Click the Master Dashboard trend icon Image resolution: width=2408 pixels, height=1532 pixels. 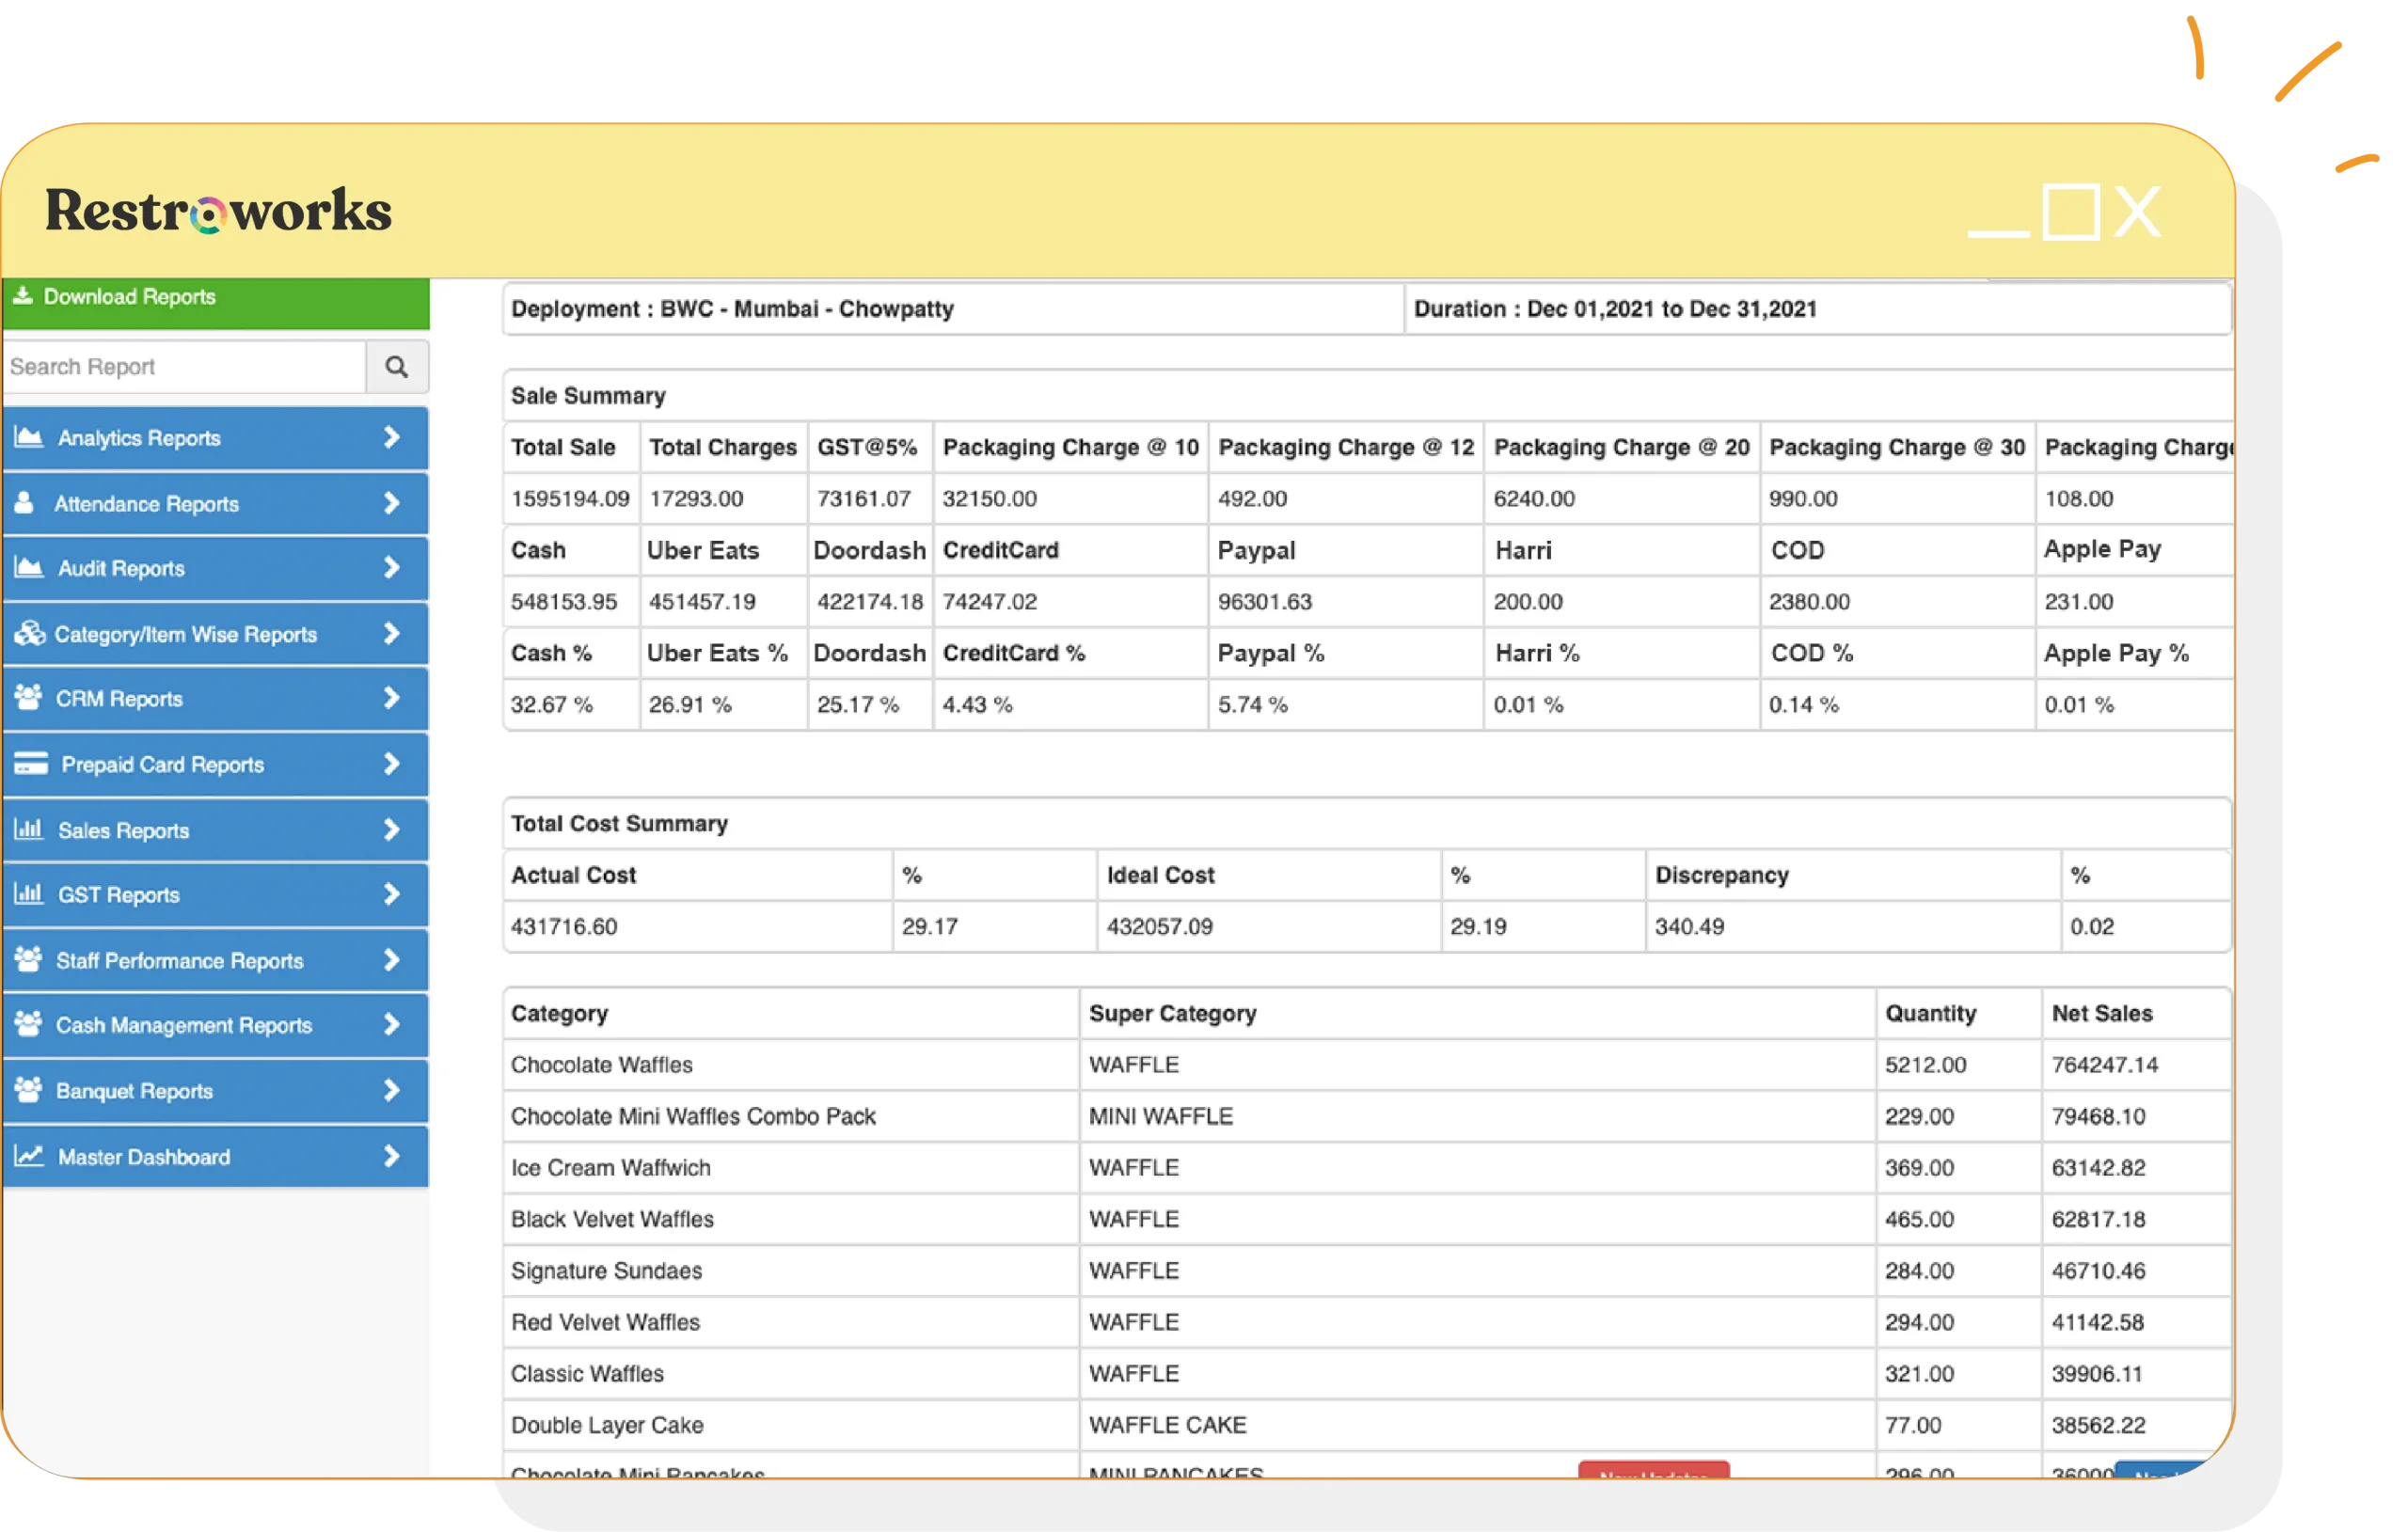pyautogui.click(x=29, y=1156)
